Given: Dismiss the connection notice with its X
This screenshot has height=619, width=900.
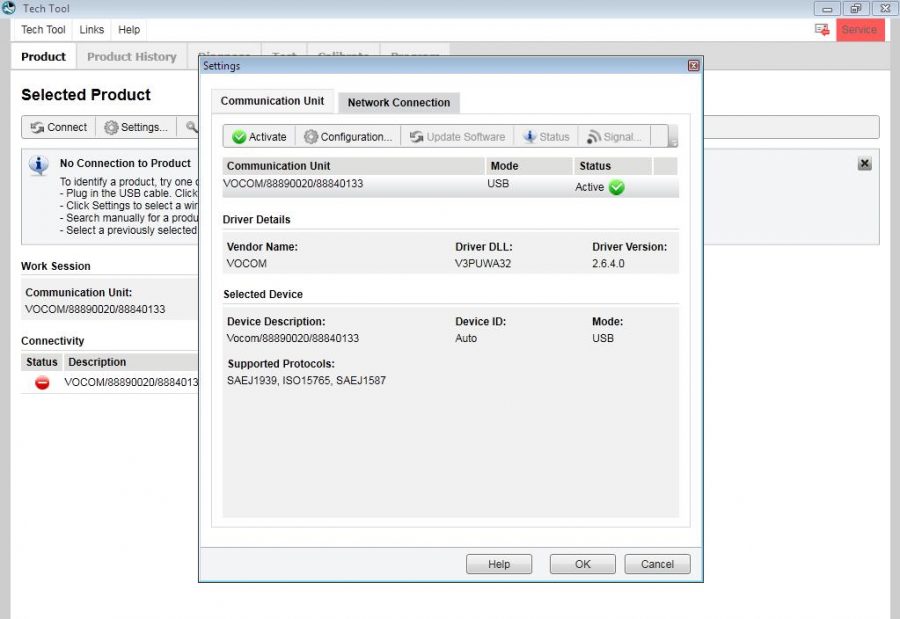Looking at the screenshot, I should 866,163.
